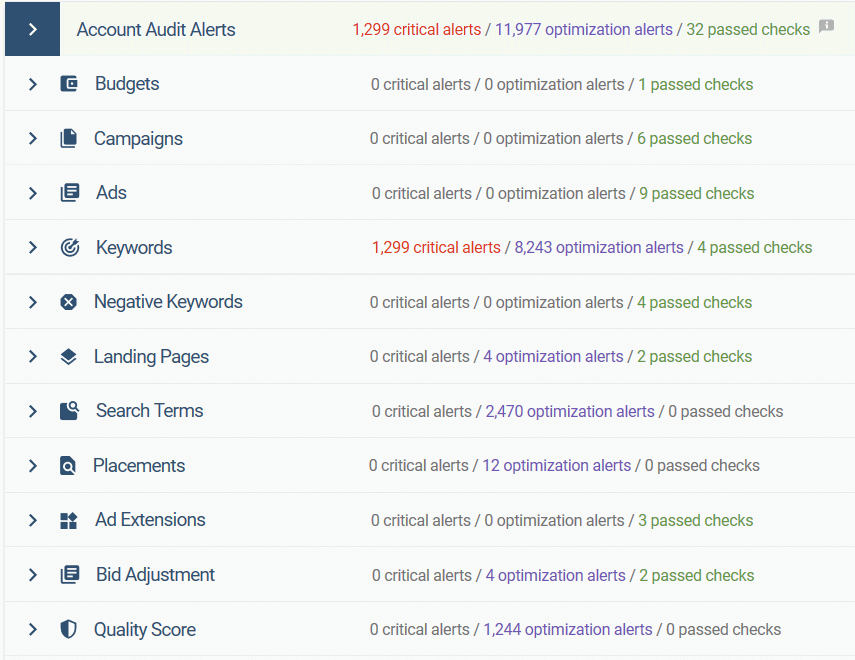The height and width of the screenshot is (660, 855).
Task: Click the Budgets wallet icon
Action: point(69,84)
